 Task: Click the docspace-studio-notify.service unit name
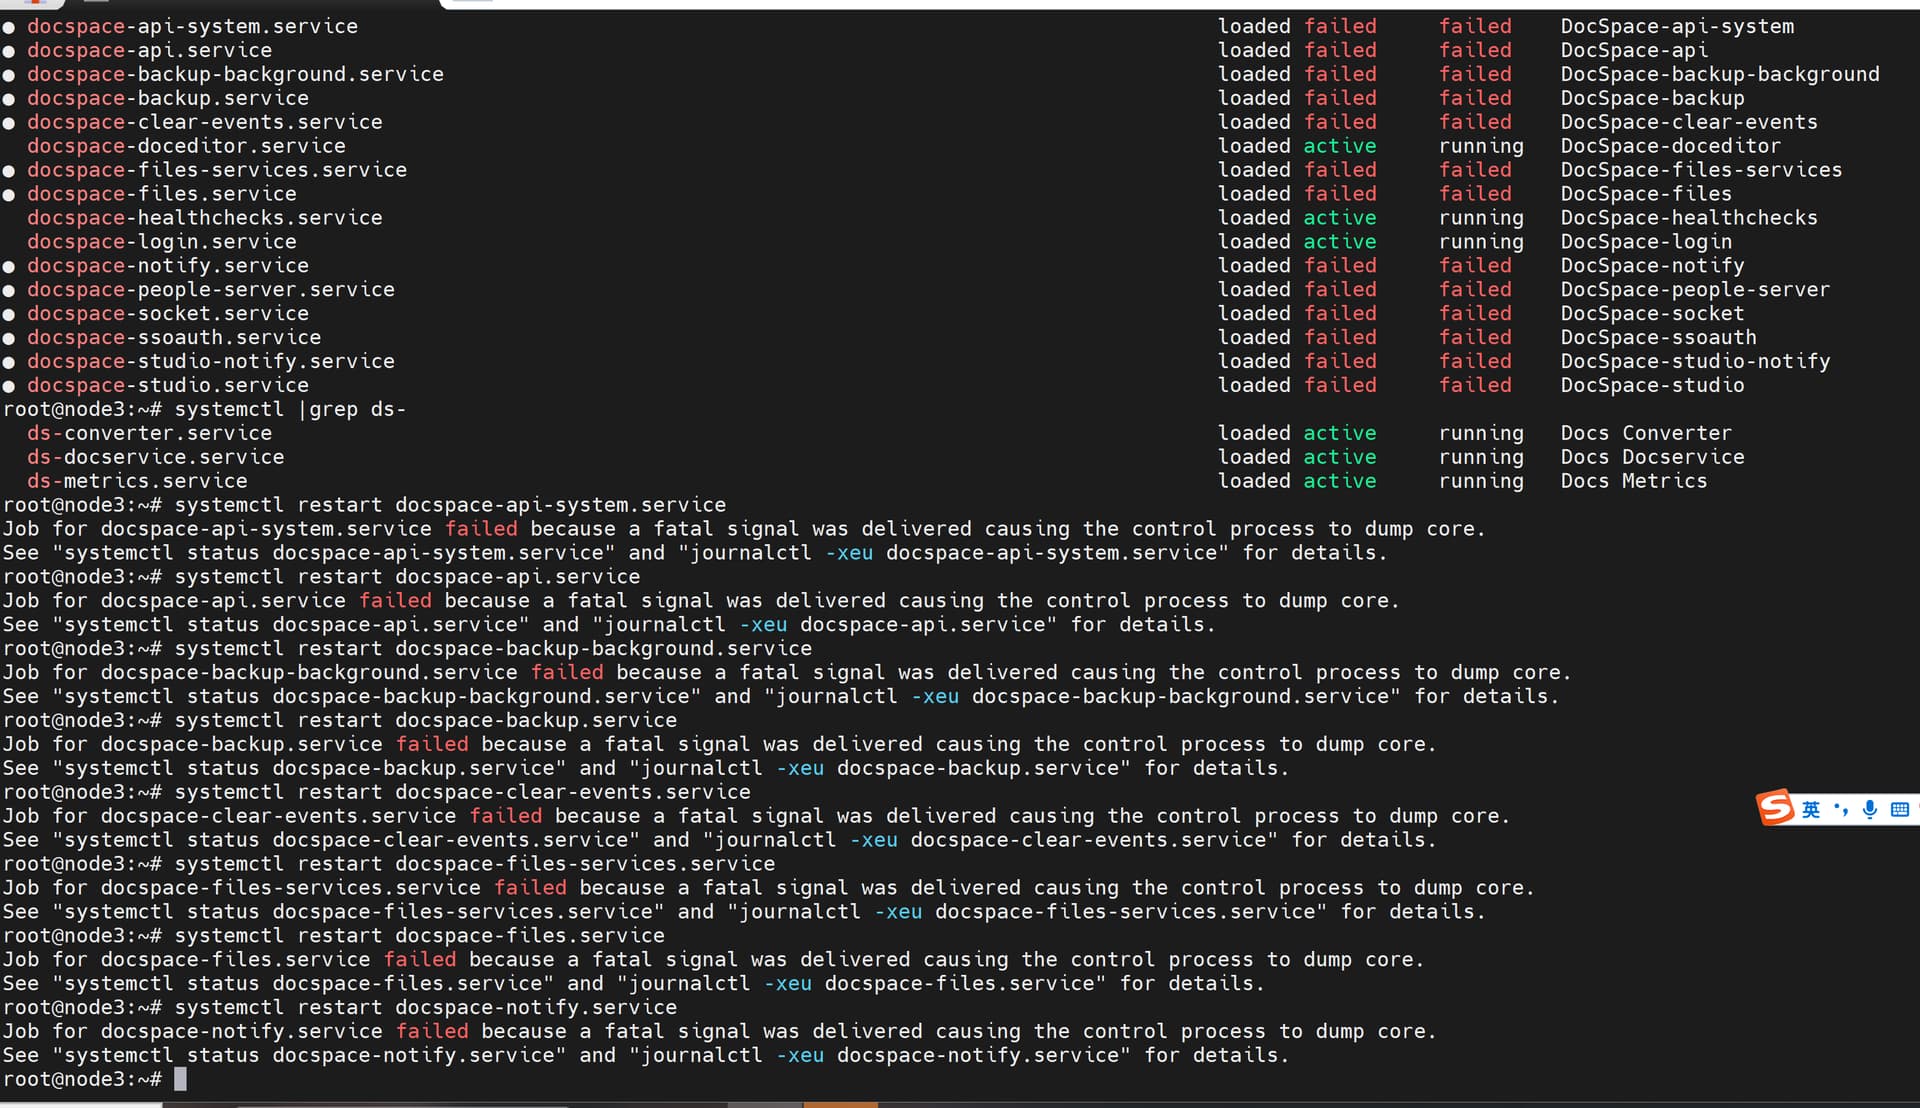click(x=211, y=362)
